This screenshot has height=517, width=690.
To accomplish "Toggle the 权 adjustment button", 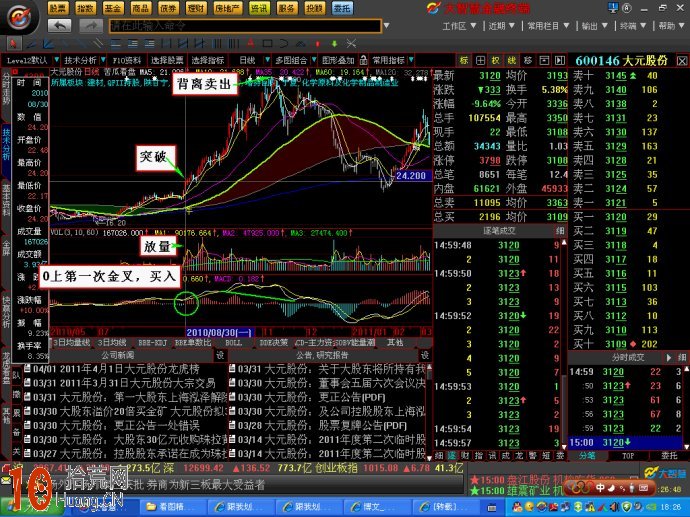I will pyautogui.click(x=496, y=60).
